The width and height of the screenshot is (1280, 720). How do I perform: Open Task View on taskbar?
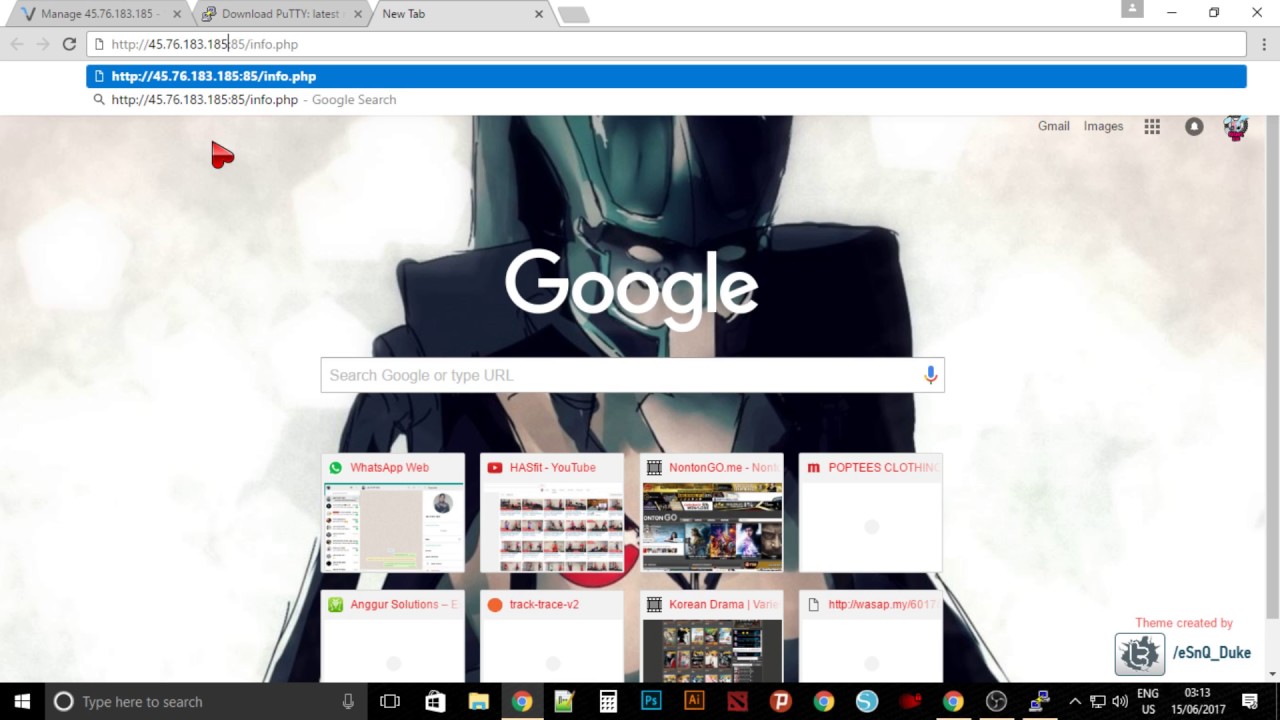(390, 701)
